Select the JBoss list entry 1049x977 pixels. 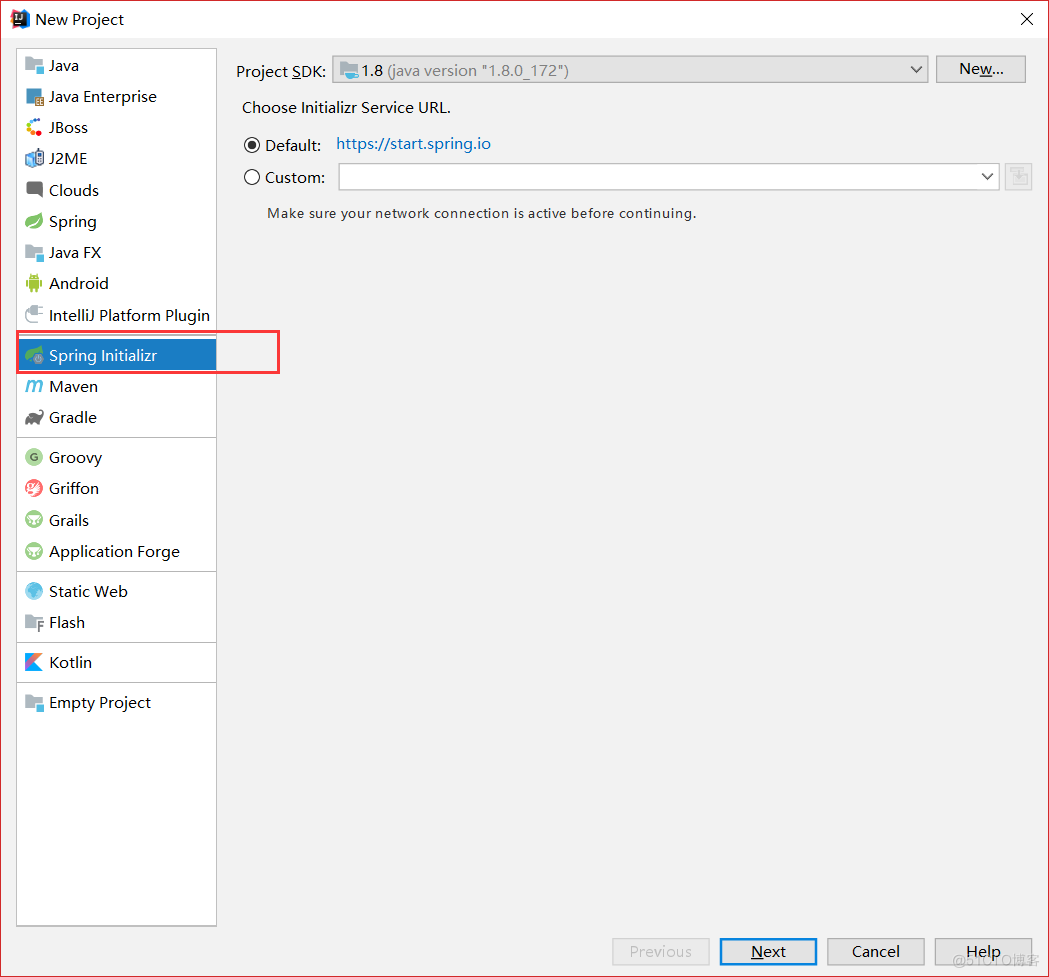116,128
